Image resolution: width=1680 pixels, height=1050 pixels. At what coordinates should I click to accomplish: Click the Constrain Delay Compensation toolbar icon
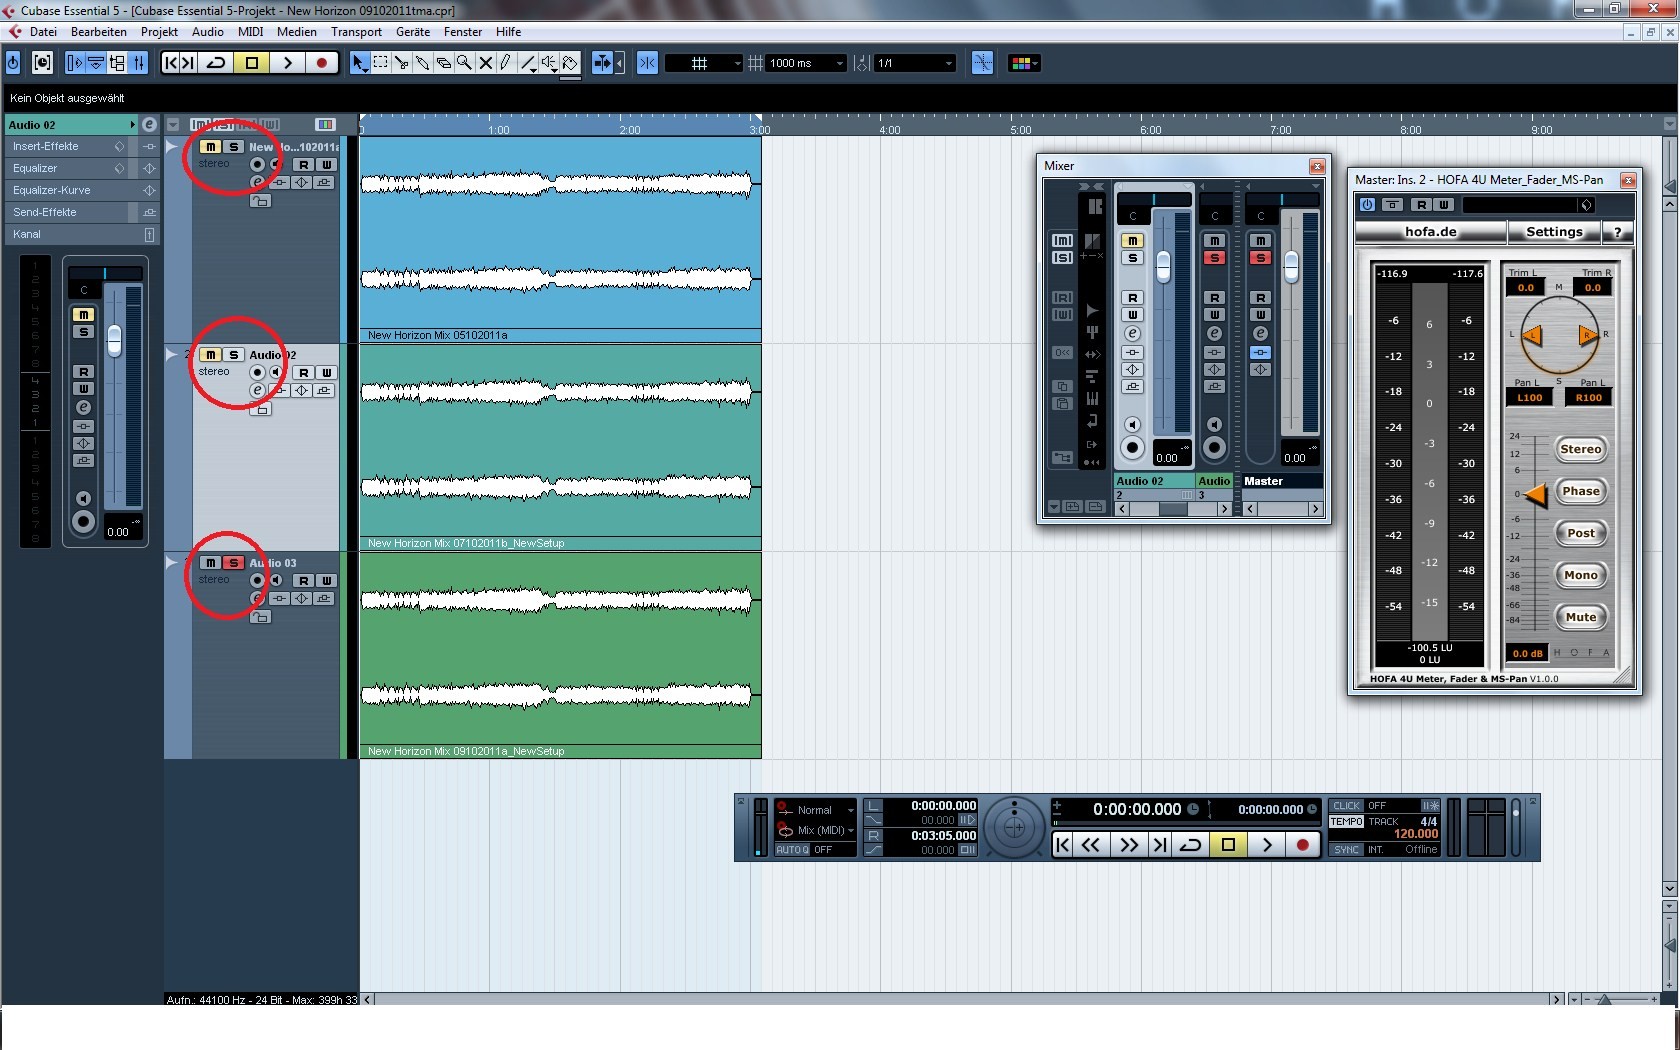[43, 63]
